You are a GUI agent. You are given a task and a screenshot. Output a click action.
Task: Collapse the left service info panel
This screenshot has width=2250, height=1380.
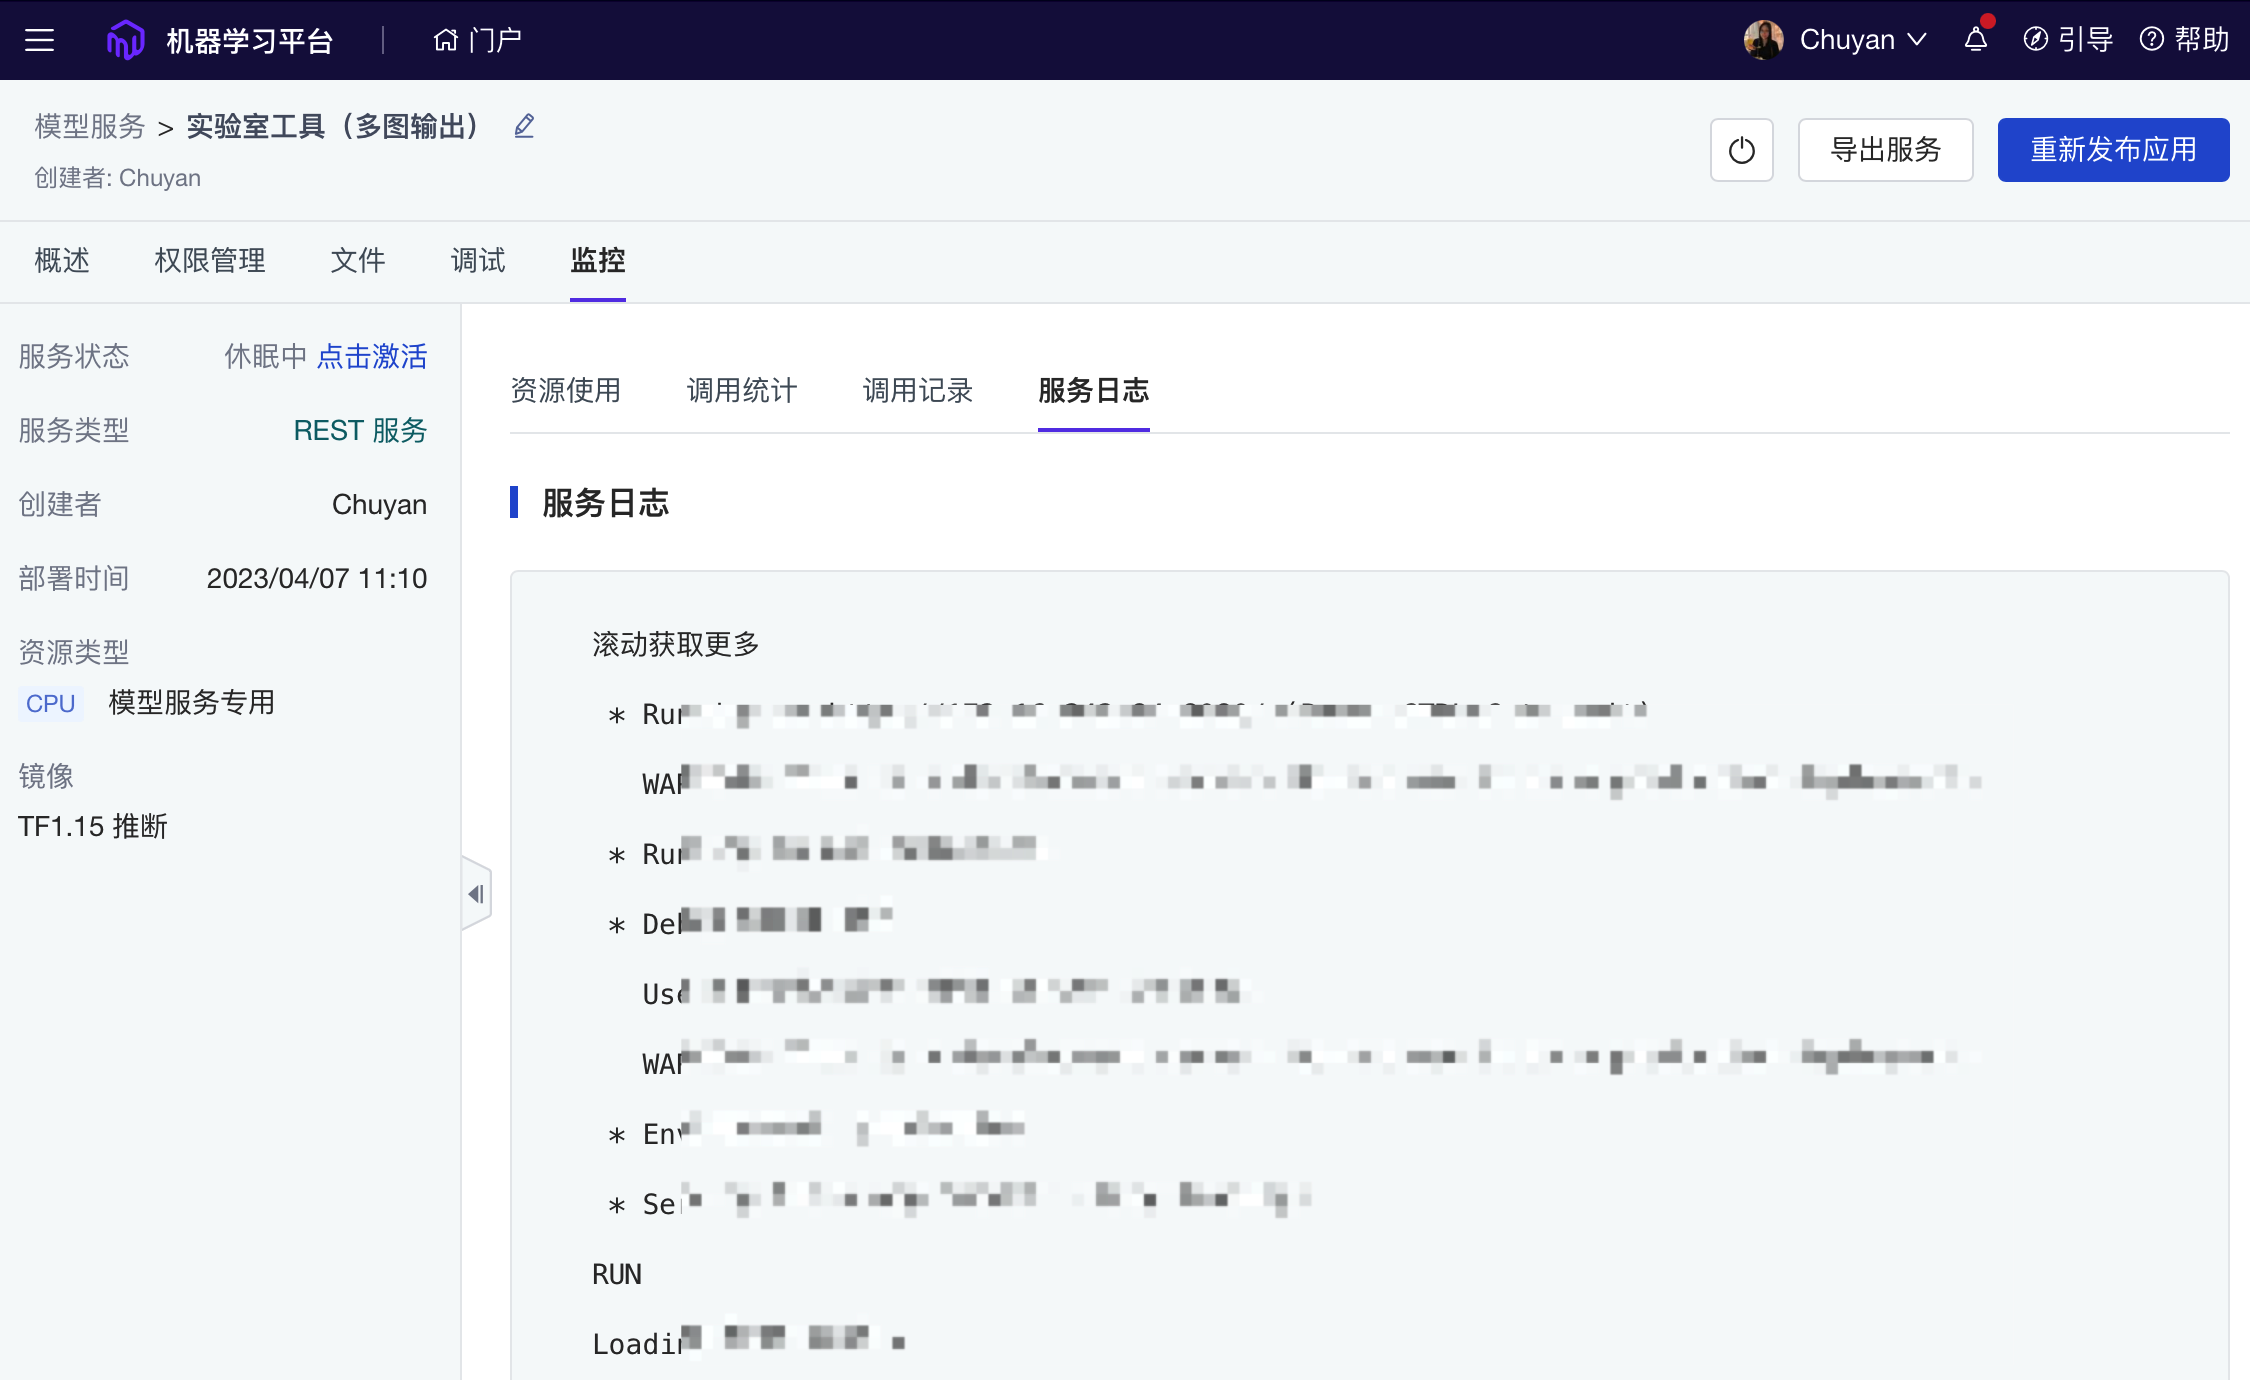(x=476, y=893)
